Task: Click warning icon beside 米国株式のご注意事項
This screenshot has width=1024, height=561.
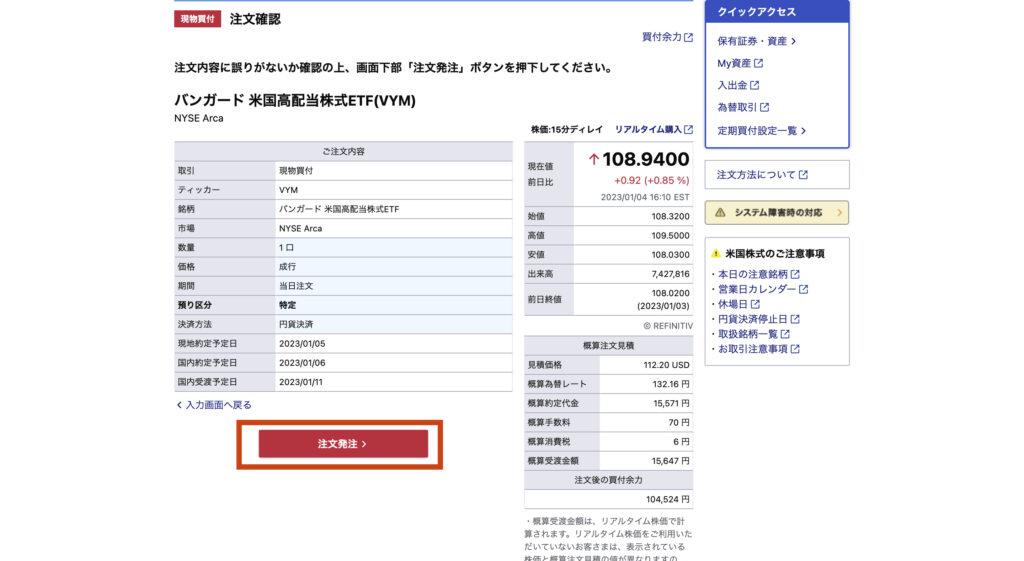Action: point(716,253)
